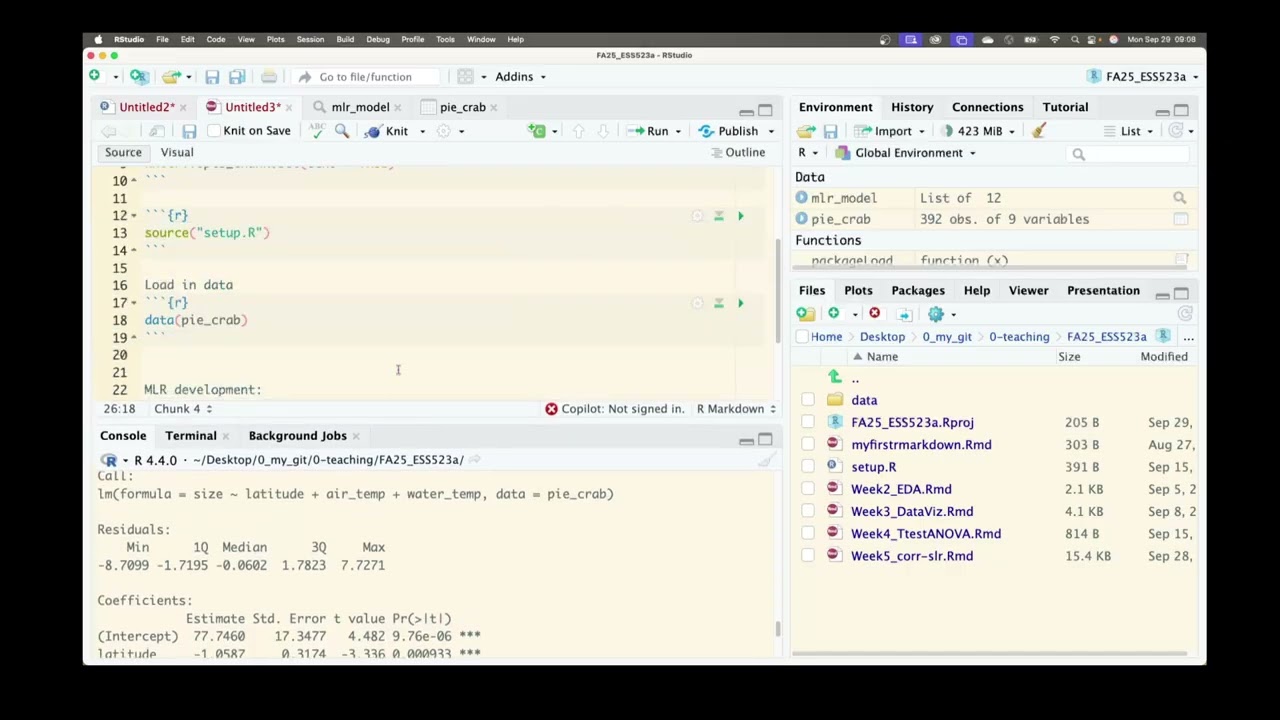Refresh the Environment pane

[1176, 131]
